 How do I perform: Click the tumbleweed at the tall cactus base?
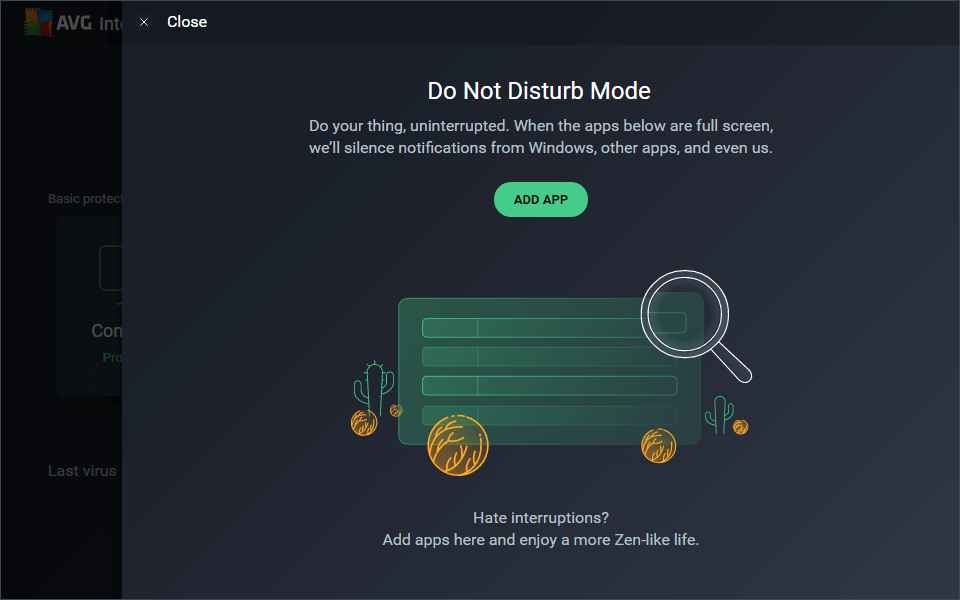(x=364, y=423)
